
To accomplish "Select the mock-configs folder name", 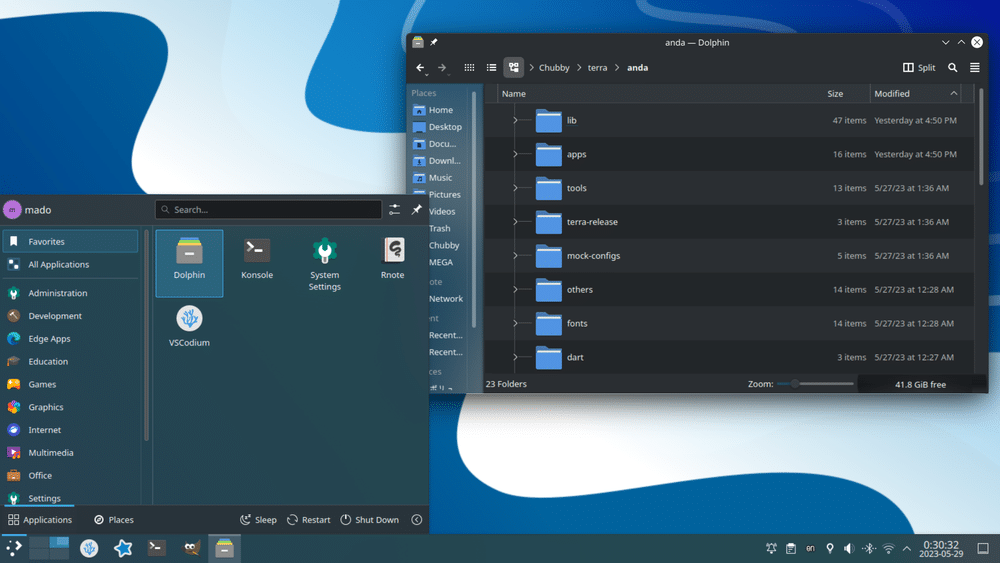I will pyautogui.click(x=593, y=256).
